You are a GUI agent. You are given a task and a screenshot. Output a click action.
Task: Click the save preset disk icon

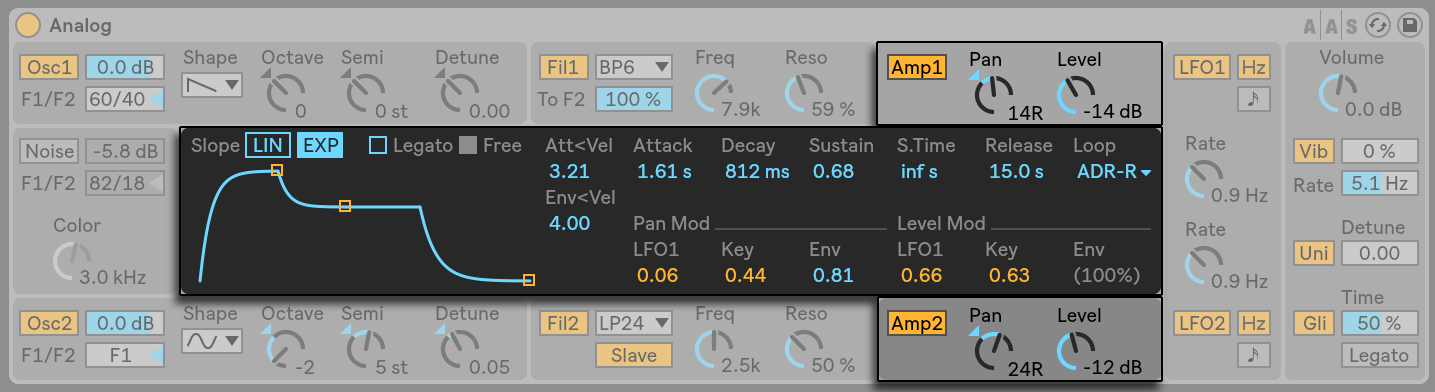pyautogui.click(x=1410, y=25)
